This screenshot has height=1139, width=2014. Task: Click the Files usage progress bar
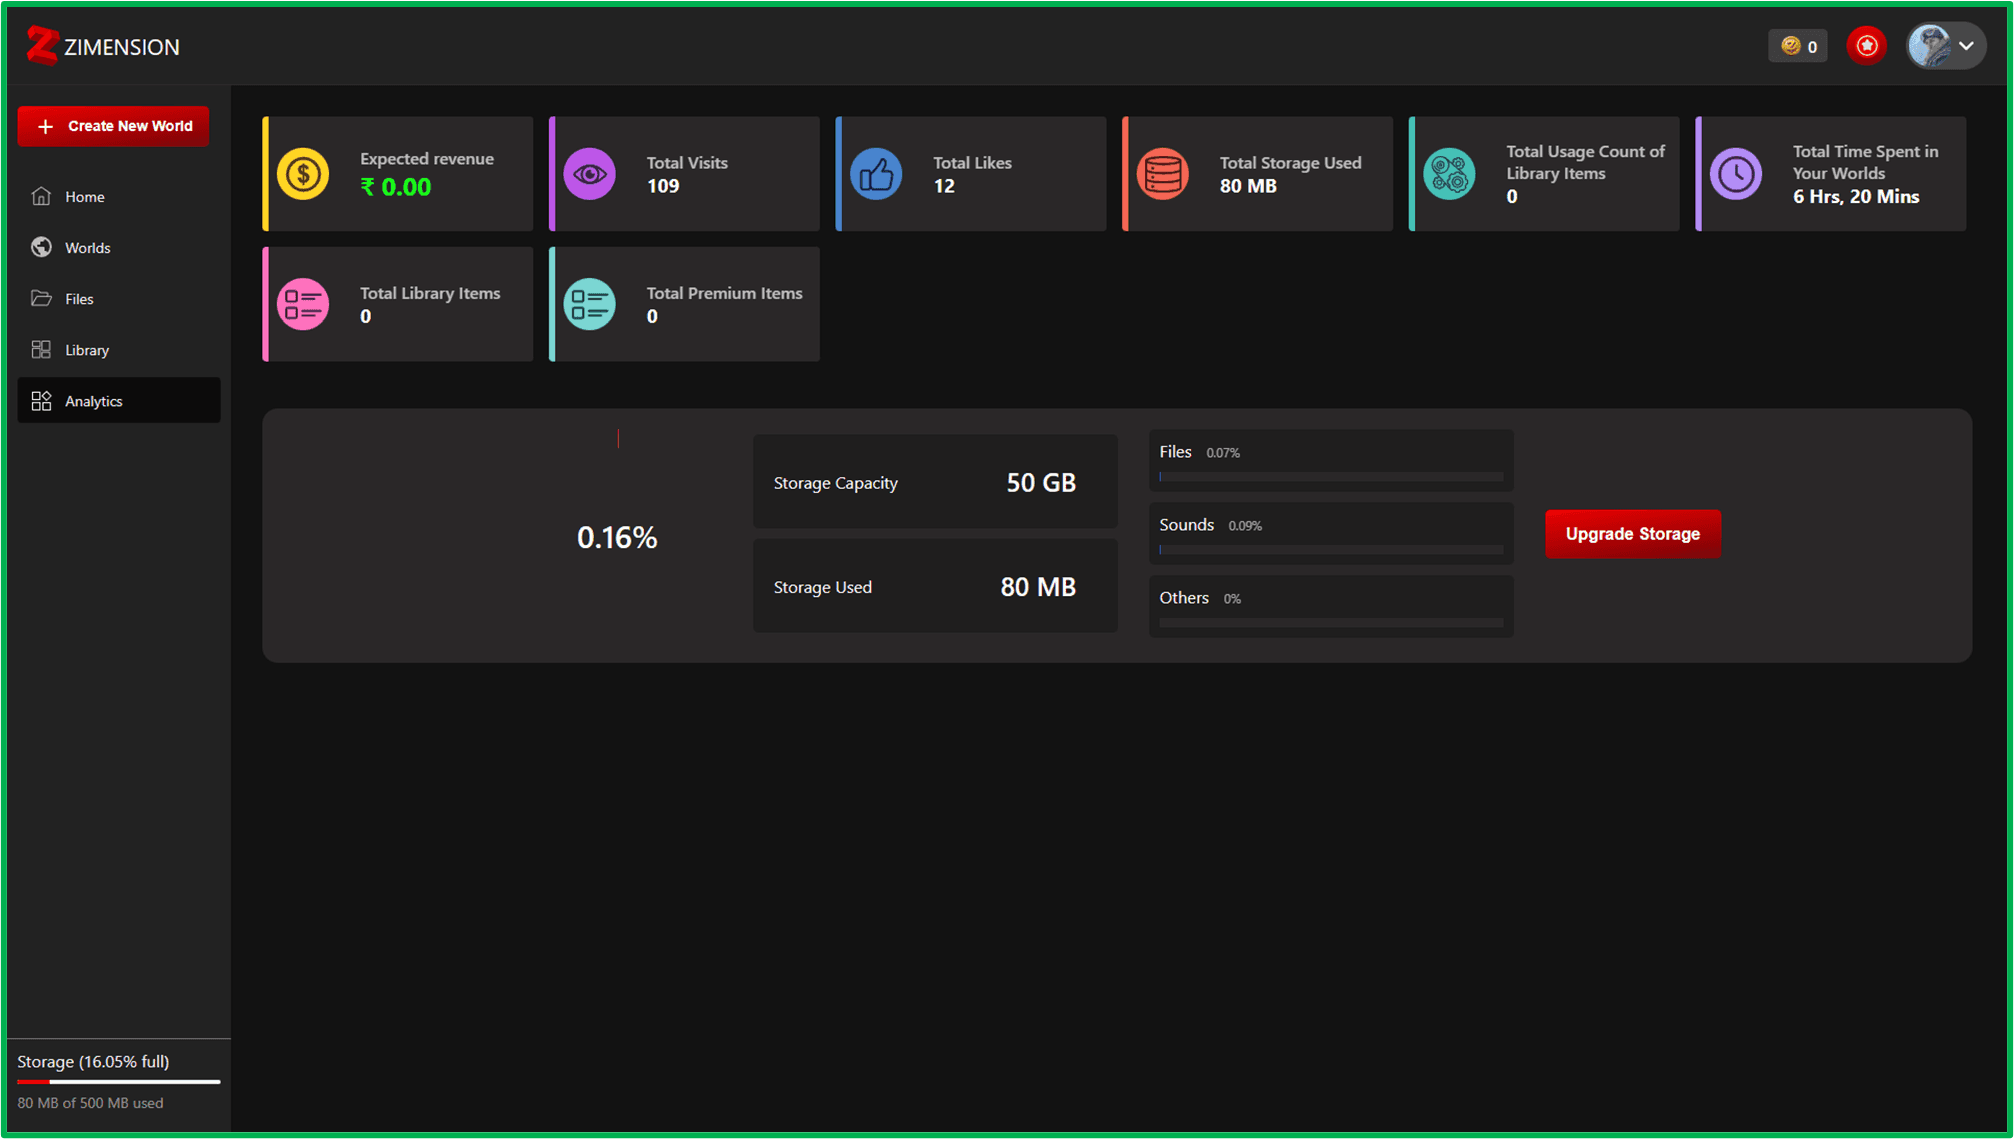(x=1331, y=477)
